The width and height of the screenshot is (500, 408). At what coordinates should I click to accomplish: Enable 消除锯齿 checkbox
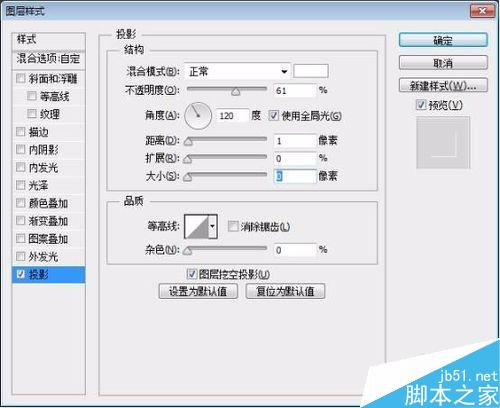[x=233, y=227]
